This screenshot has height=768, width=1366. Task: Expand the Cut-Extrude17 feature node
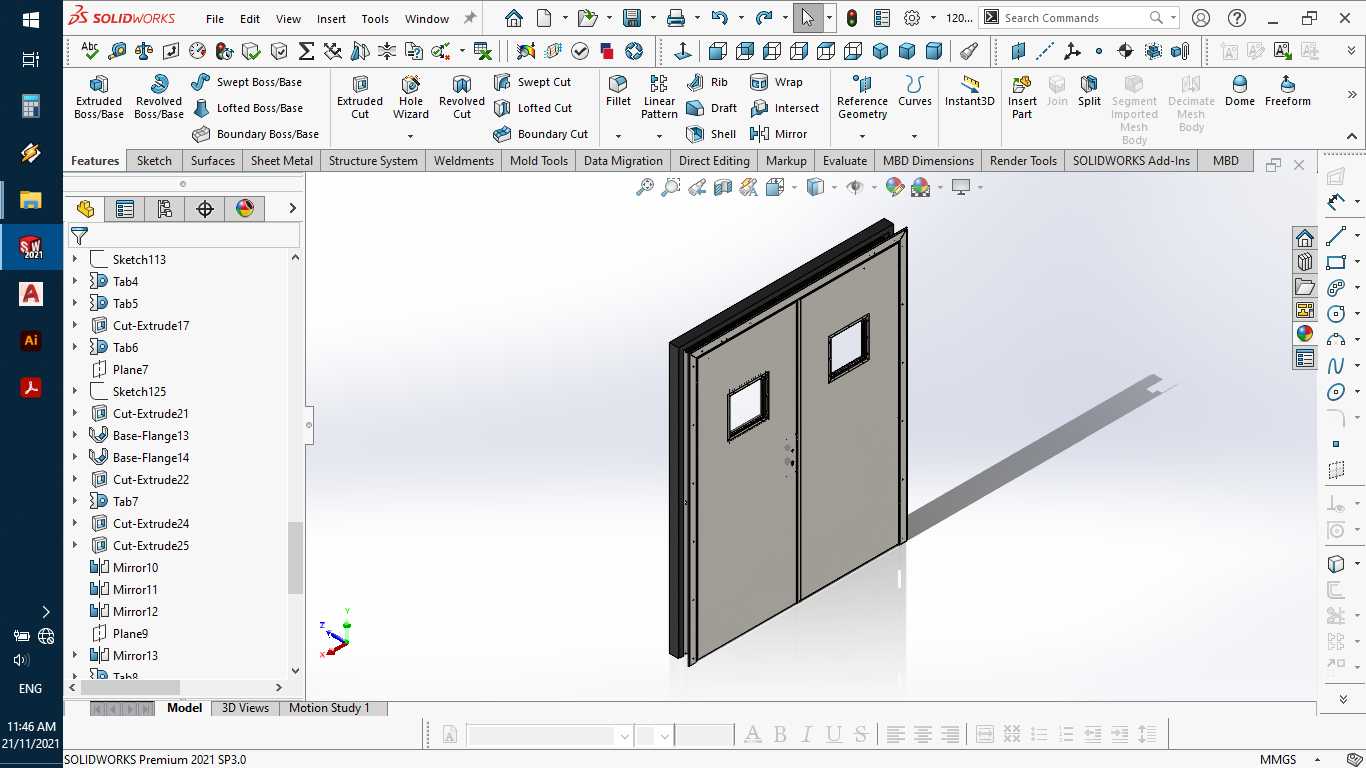click(x=75, y=325)
